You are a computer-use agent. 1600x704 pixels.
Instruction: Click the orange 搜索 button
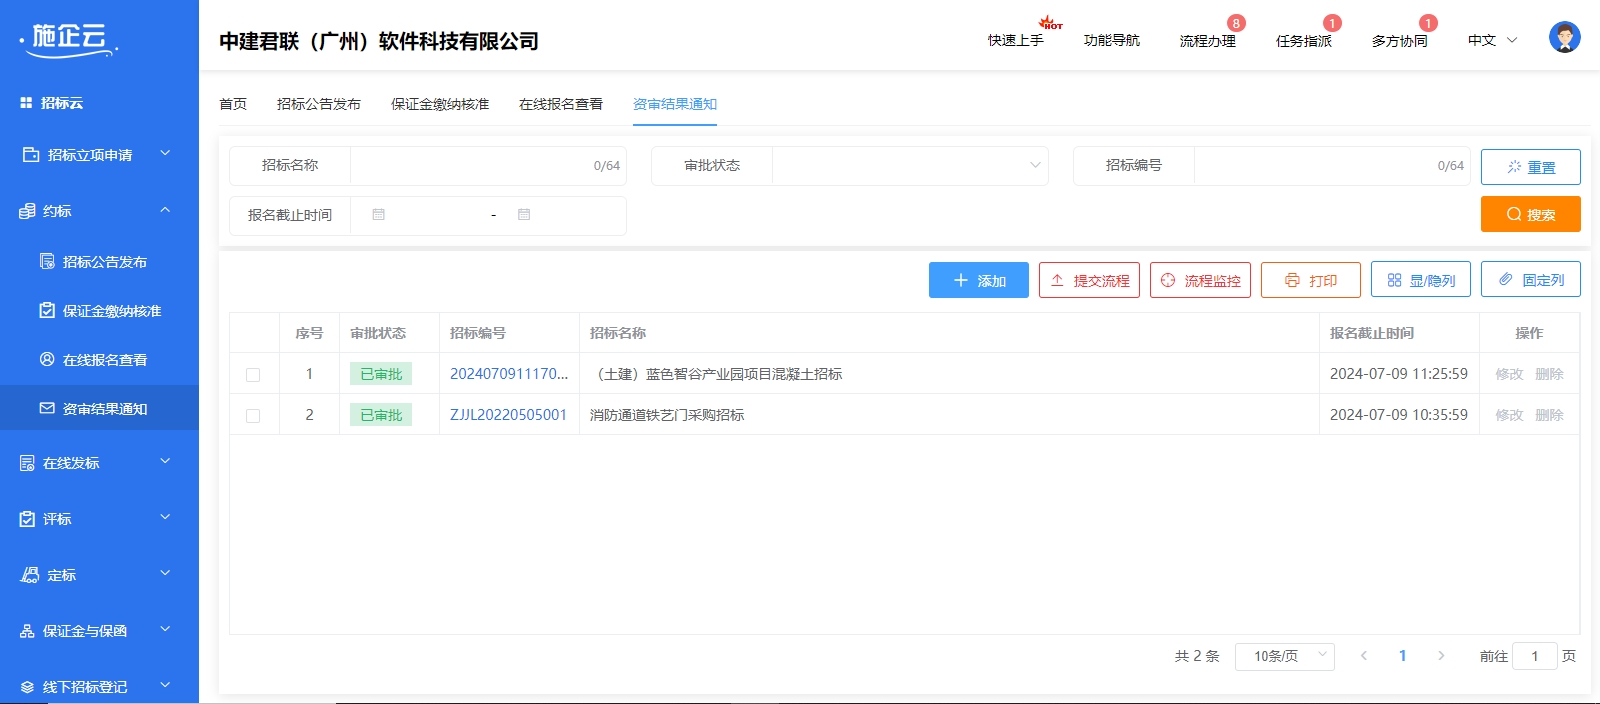click(1530, 214)
